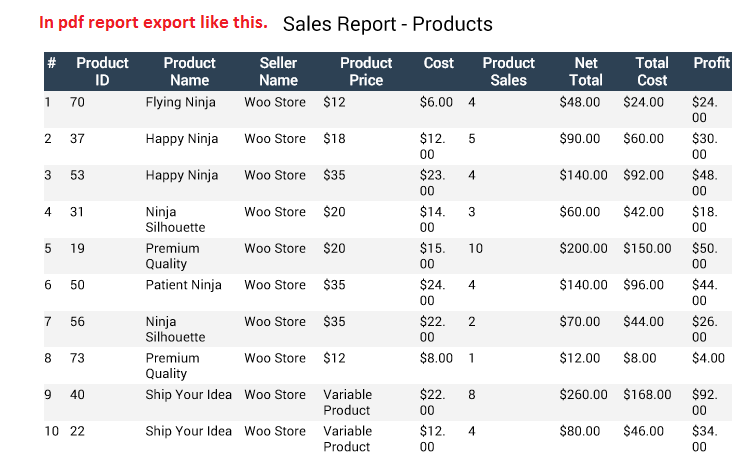The image size is (754, 473).
Task: Click Variable Product price in row 9
Action: tap(348, 402)
